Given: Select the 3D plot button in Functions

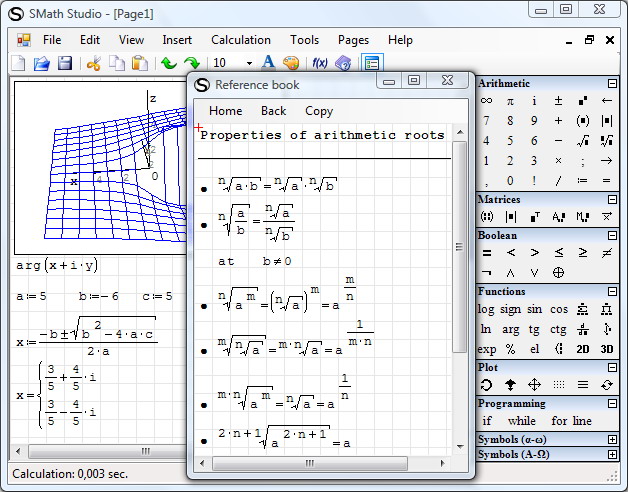Looking at the screenshot, I should pyautogui.click(x=606, y=349).
